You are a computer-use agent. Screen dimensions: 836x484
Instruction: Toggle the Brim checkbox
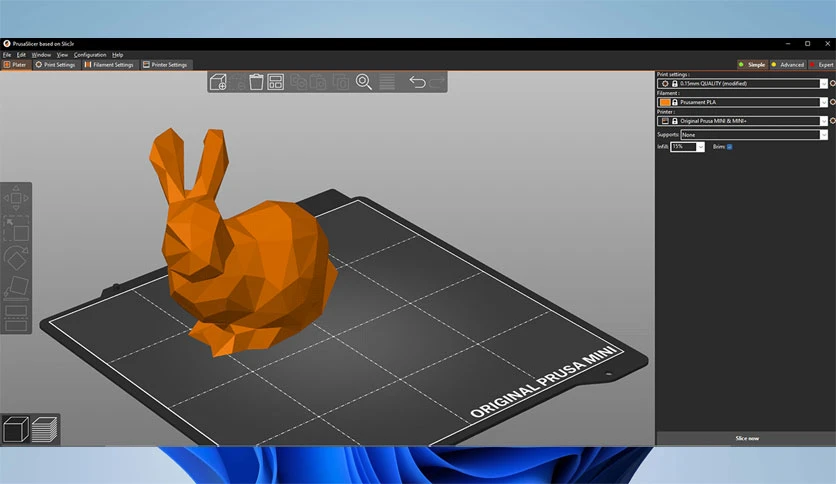point(729,147)
